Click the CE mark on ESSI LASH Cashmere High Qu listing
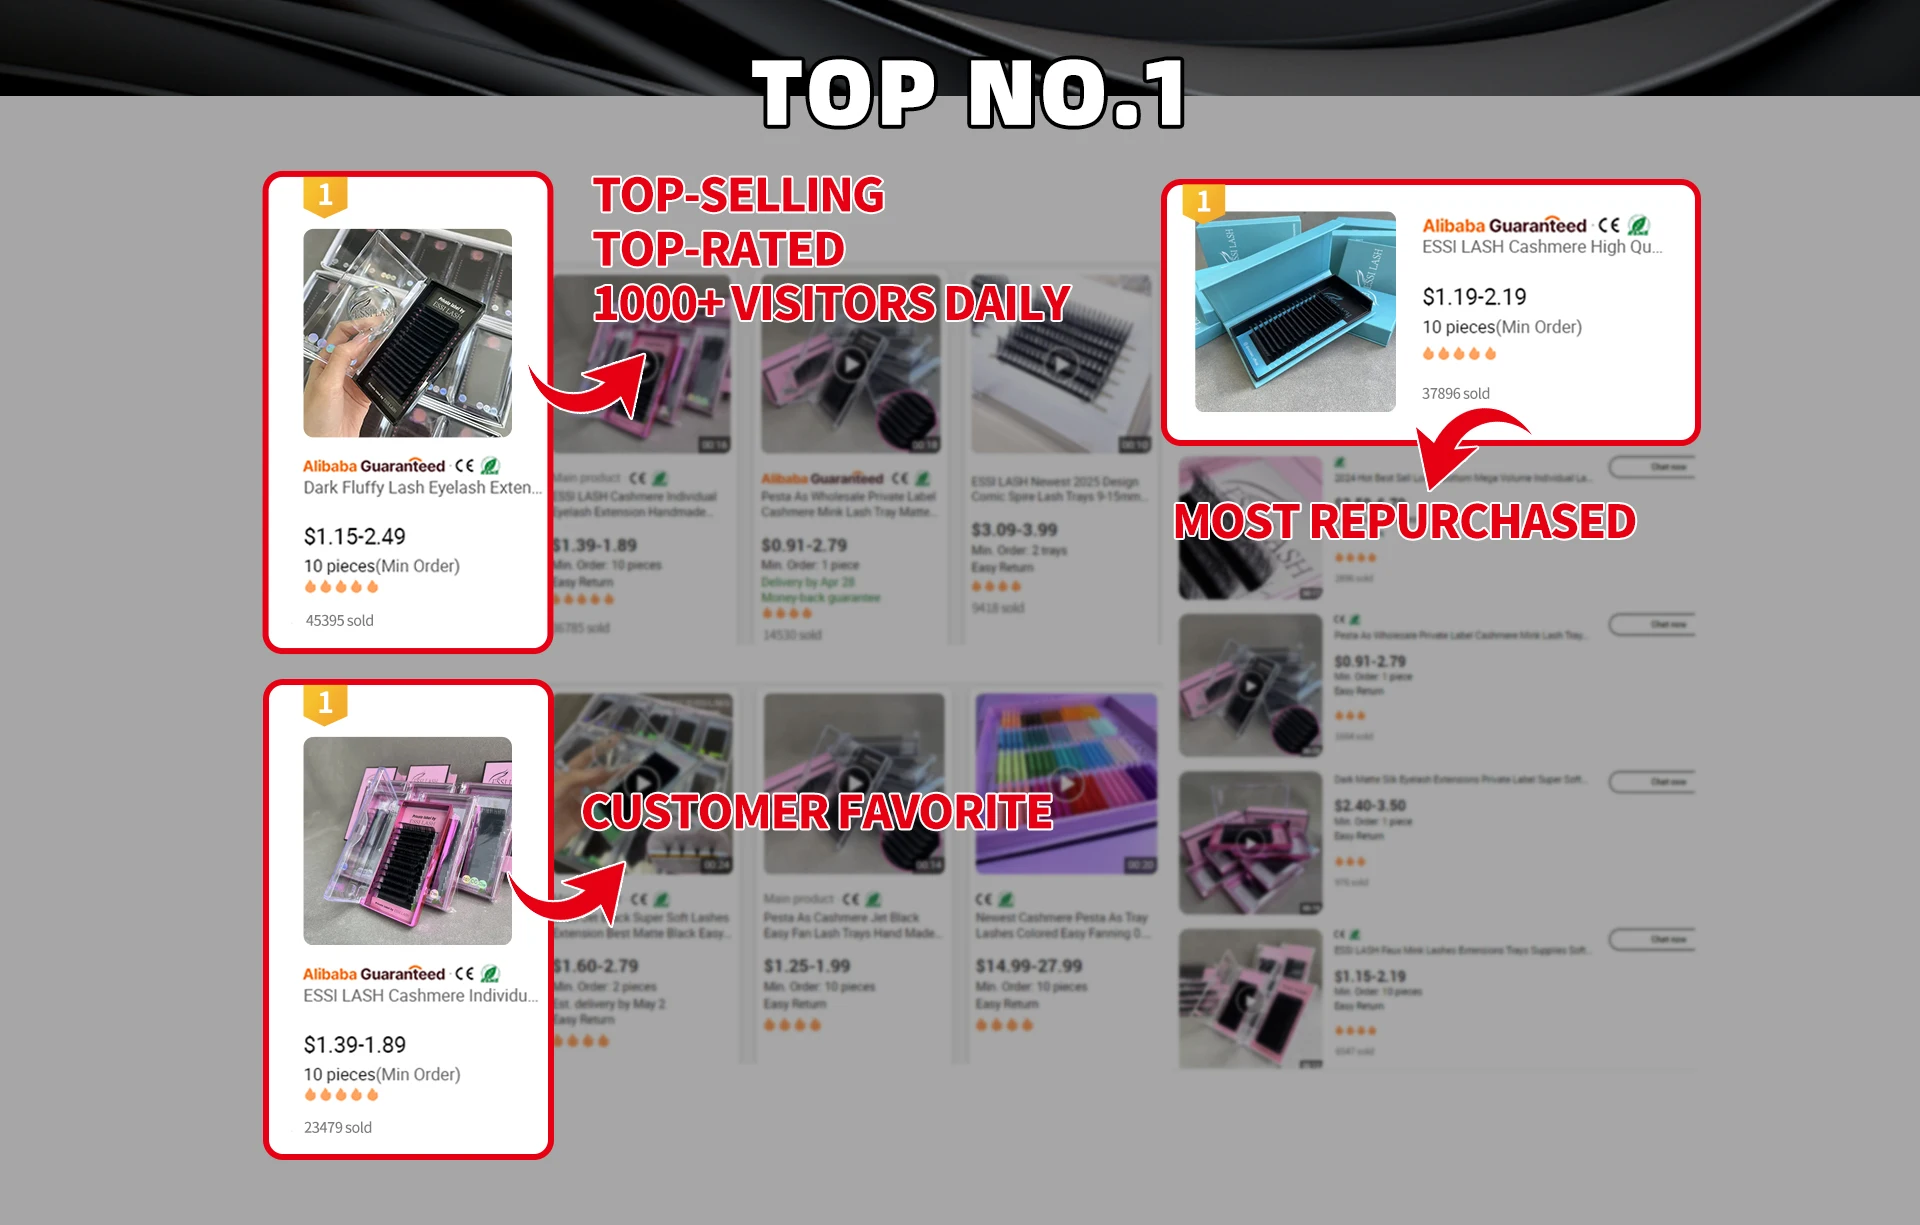 [x=1608, y=226]
